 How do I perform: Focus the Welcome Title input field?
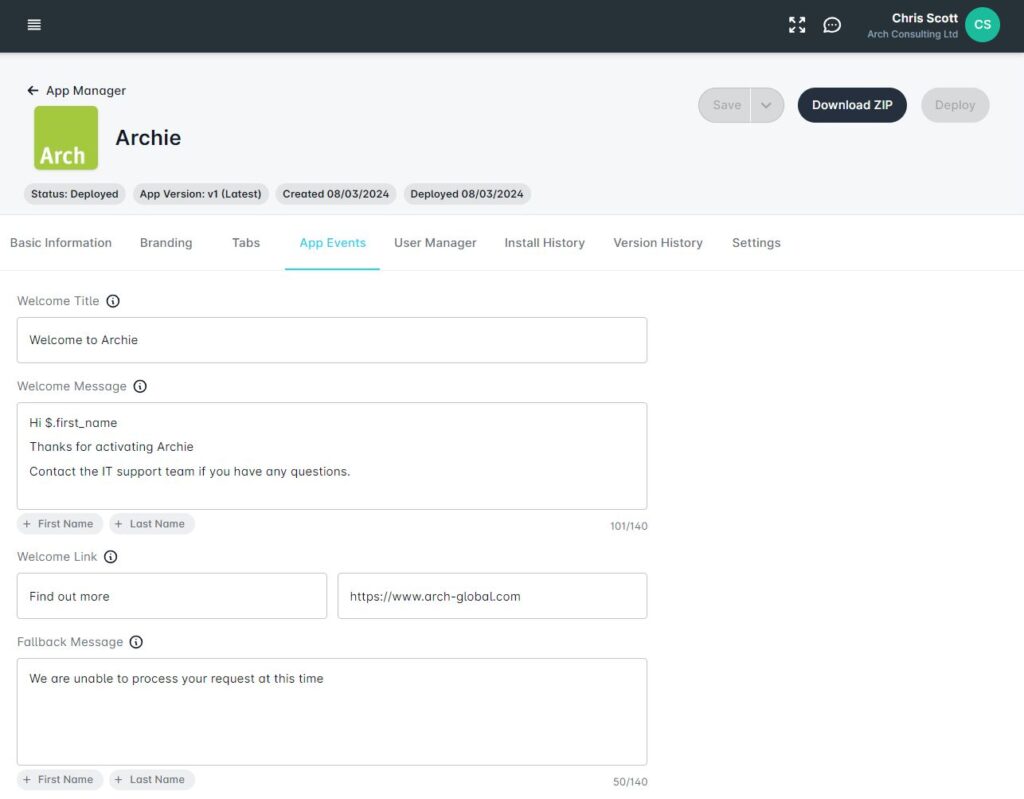coord(332,340)
